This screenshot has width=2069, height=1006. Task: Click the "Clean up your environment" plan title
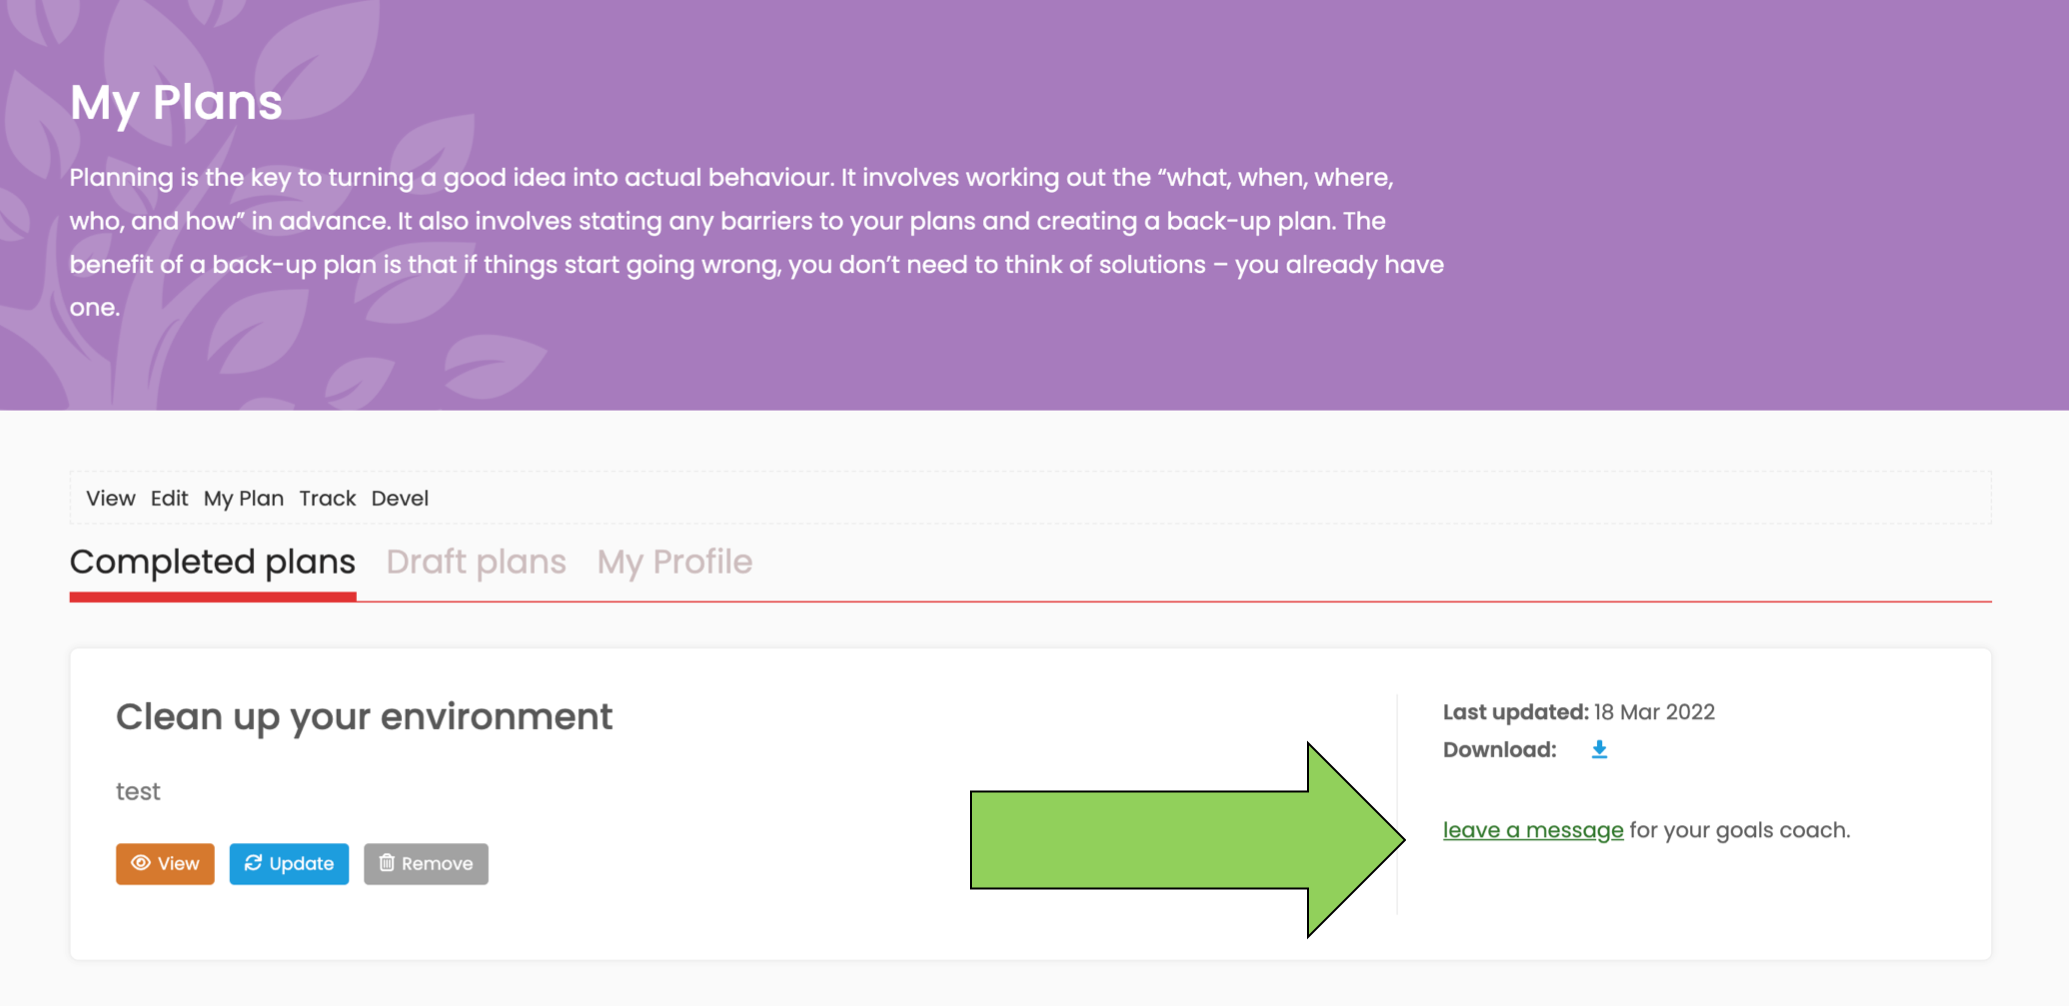tap(364, 717)
